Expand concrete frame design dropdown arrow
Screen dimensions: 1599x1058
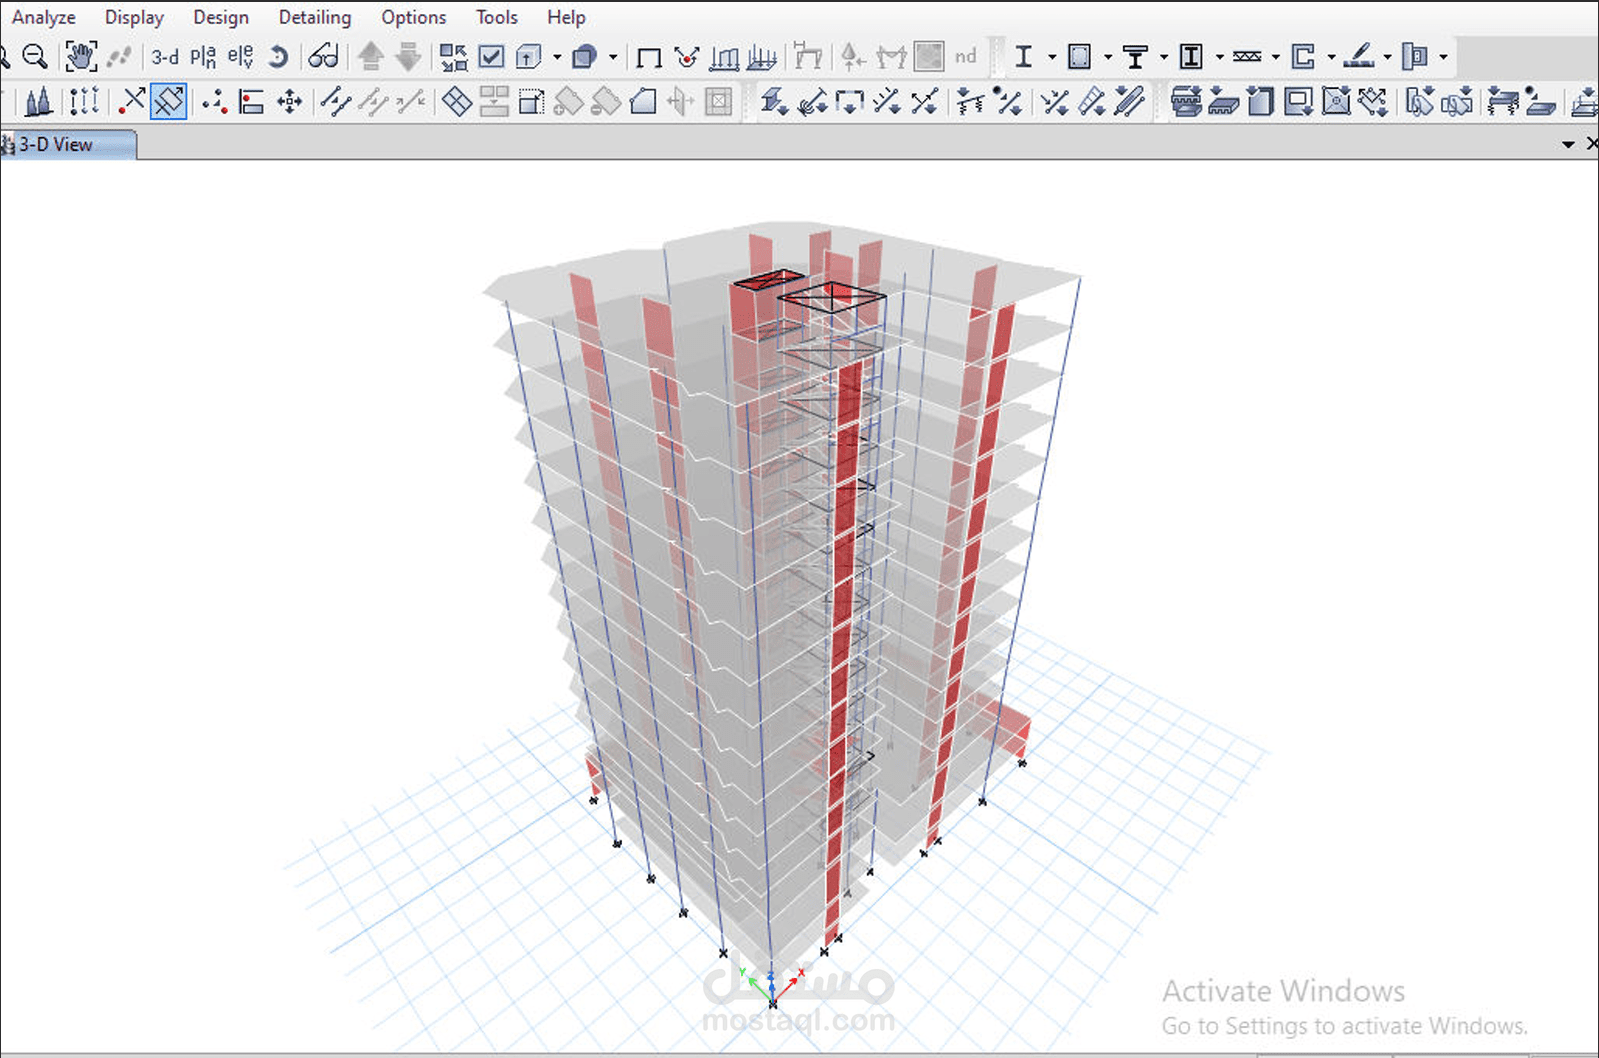(1108, 57)
